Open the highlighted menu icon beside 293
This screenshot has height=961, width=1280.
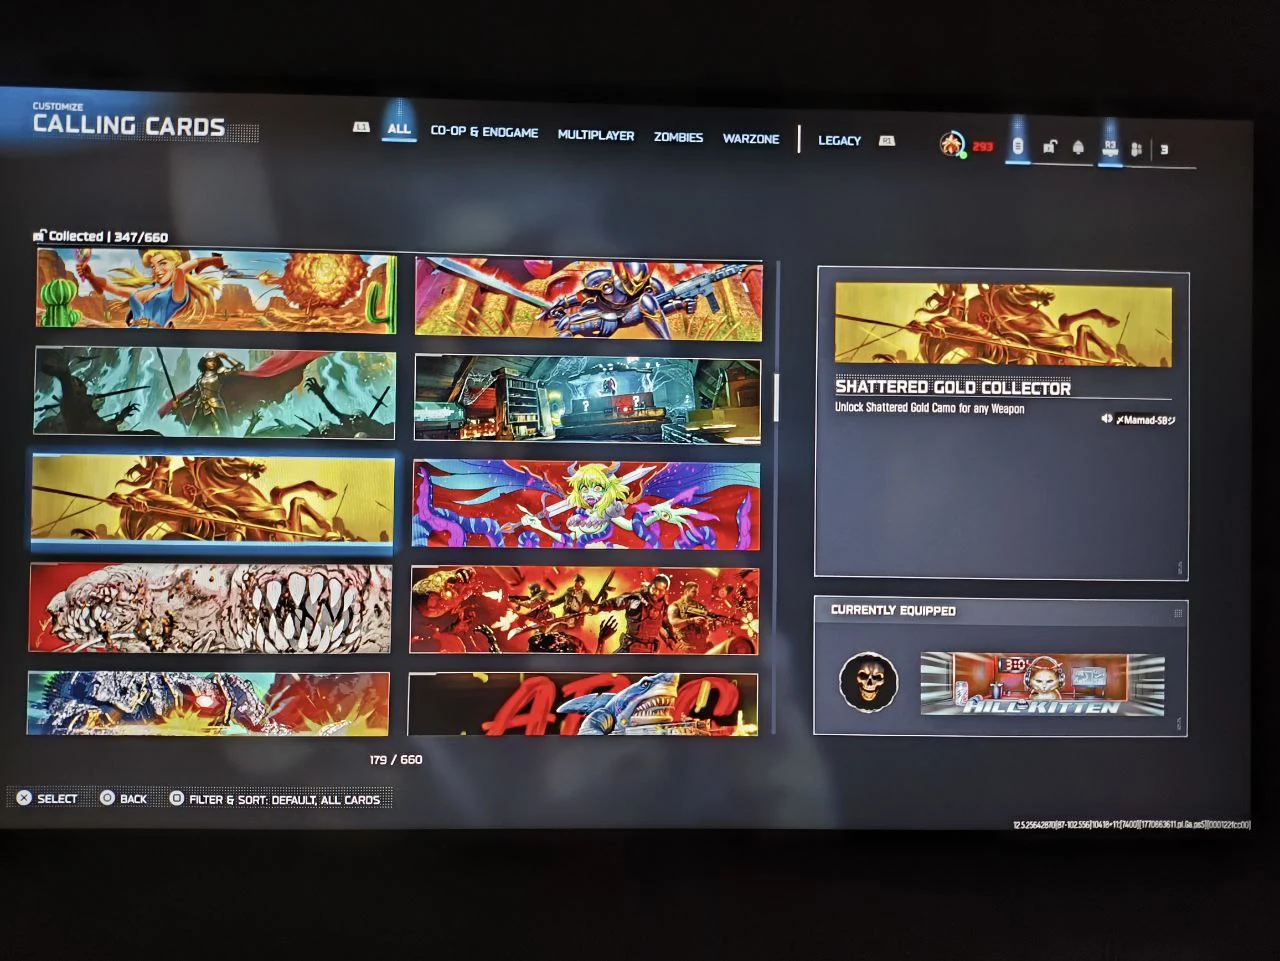click(1018, 147)
